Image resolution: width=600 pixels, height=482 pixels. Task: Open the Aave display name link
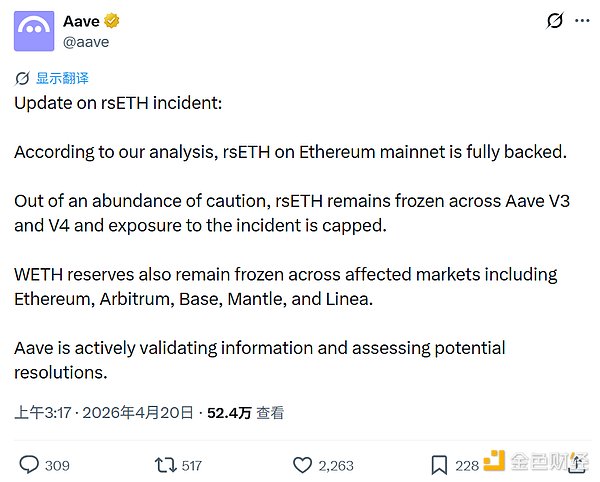pos(81,21)
